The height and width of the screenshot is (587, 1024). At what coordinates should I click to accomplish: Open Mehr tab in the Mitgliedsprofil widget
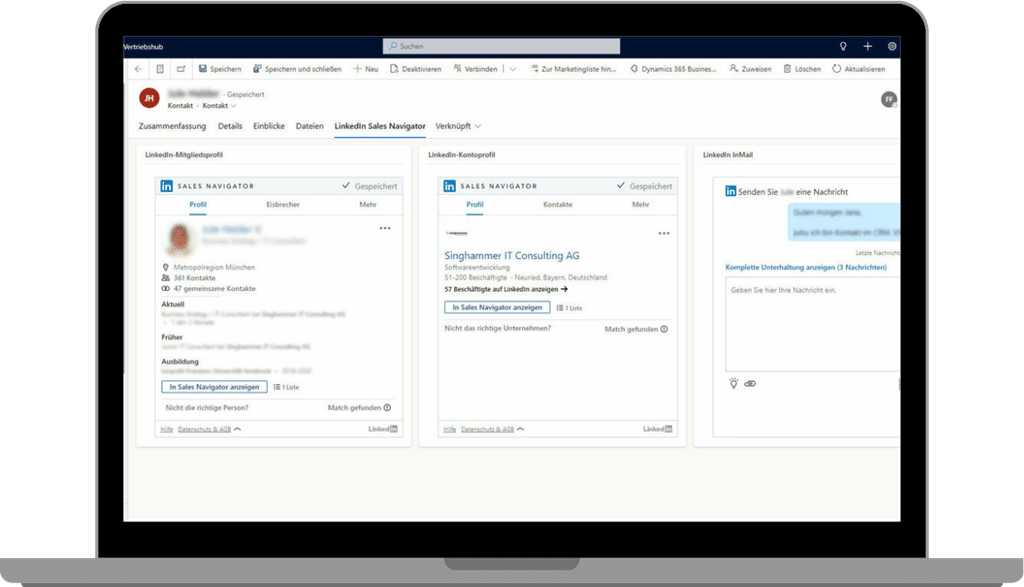click(368, 204)
